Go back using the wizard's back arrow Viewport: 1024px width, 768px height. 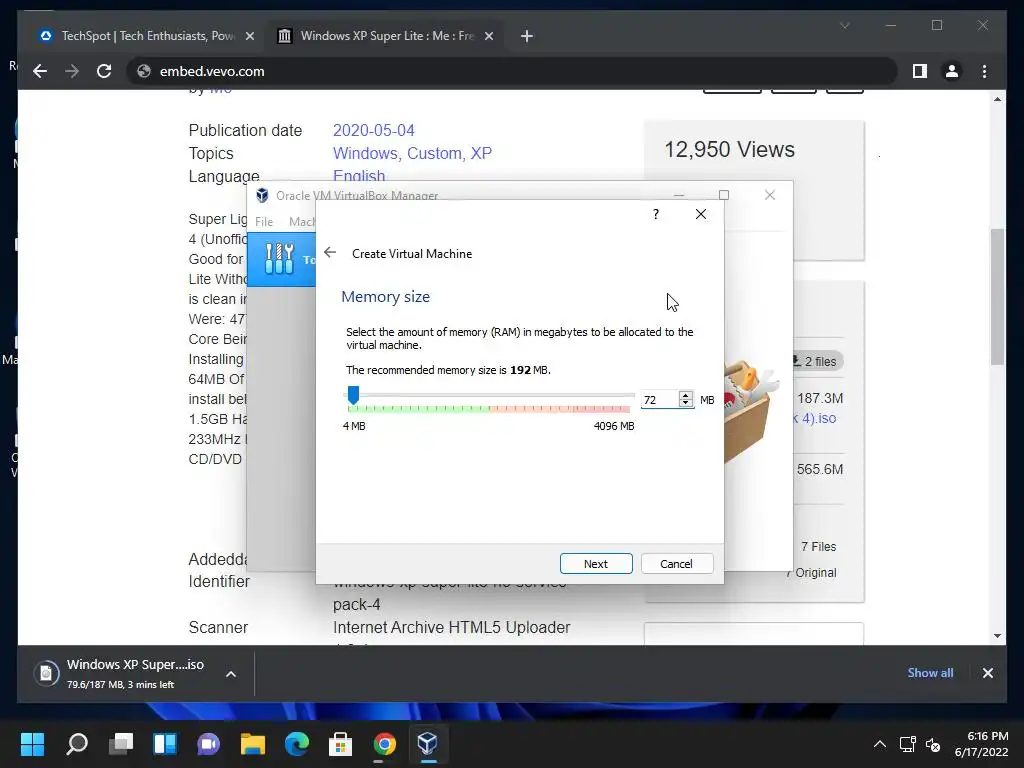(330, 253)
